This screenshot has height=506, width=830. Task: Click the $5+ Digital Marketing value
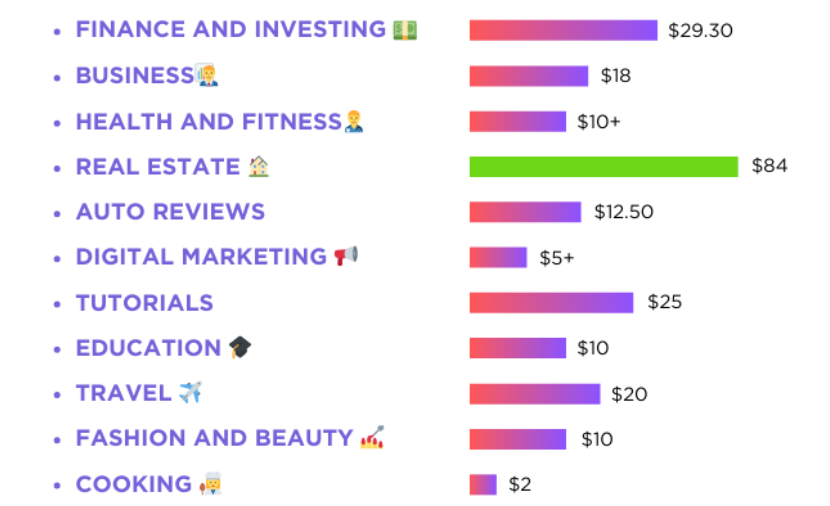click(x=557, y=258)
